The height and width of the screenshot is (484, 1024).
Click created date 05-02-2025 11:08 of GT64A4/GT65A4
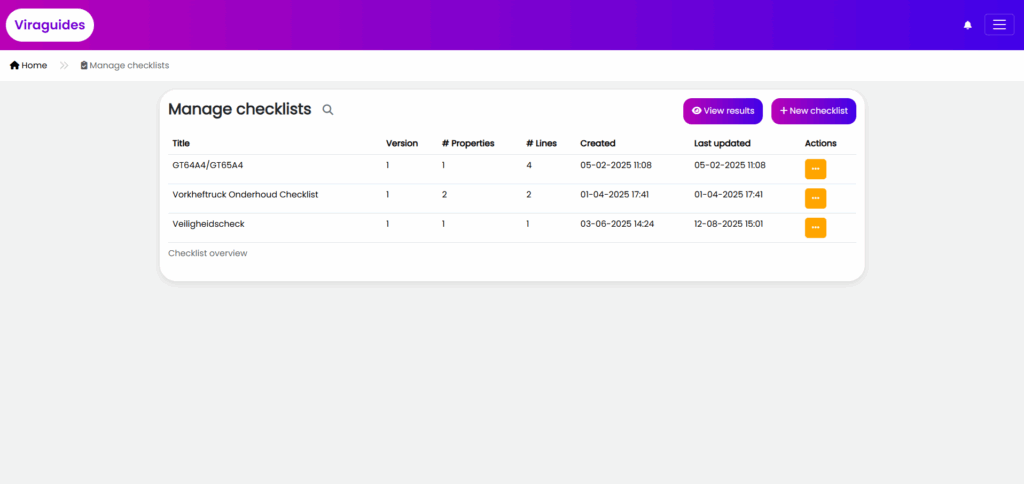click(616, 165)
